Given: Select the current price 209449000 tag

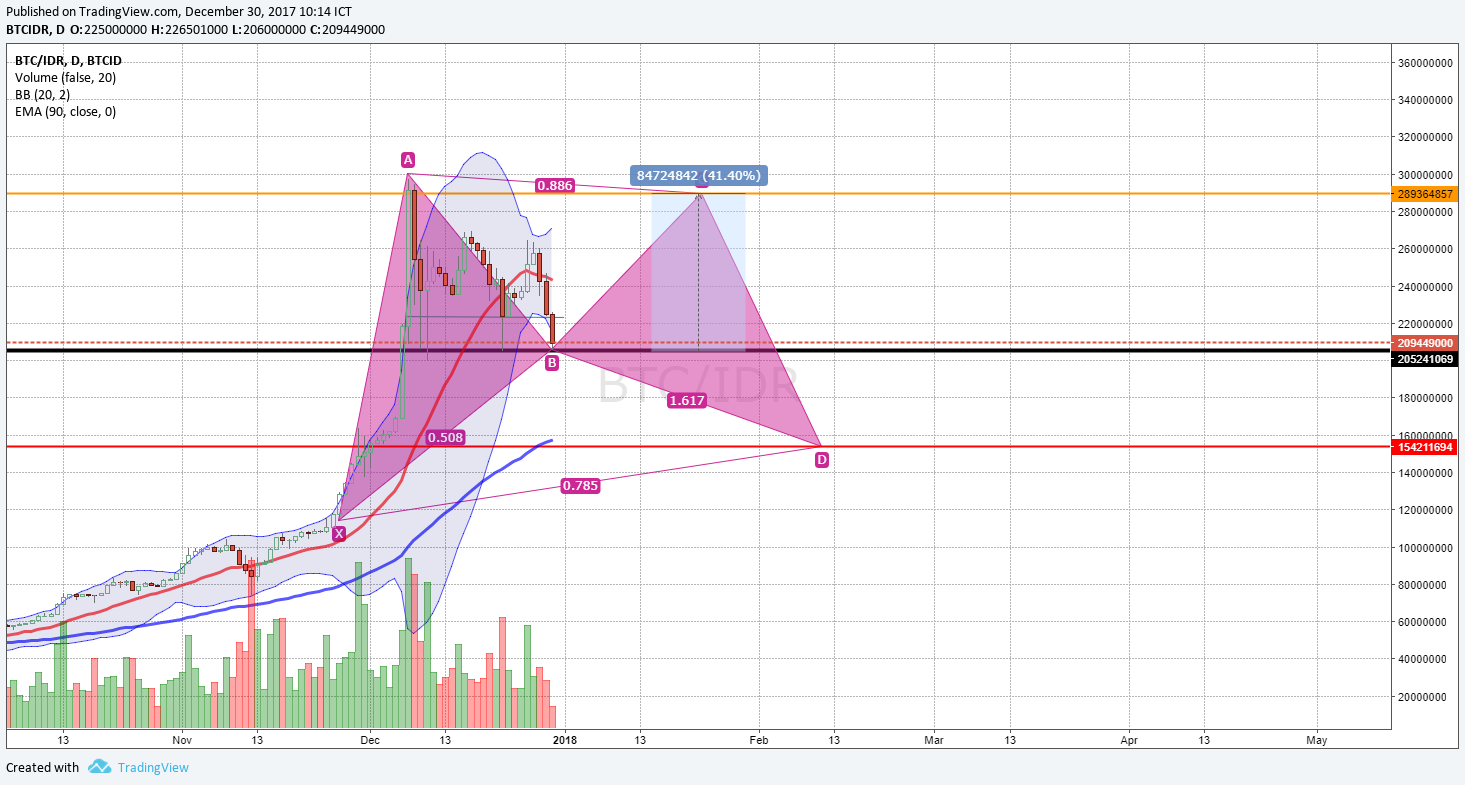Looking at the screenshot, I should tap(1424, 343).
